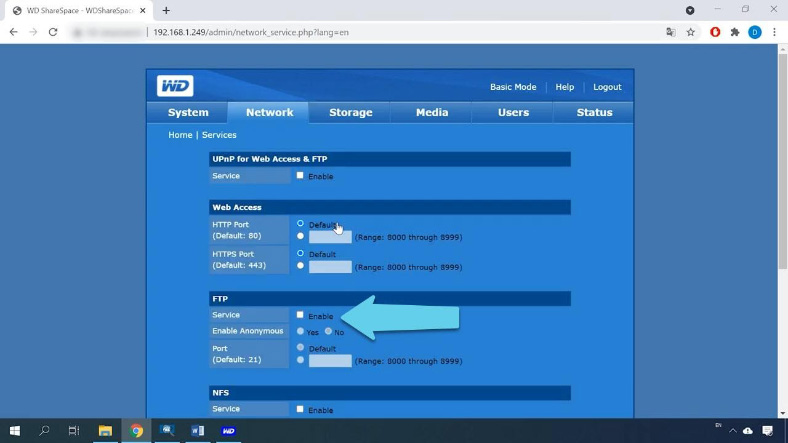Viewport: 788px width, 443px height.
Task: Select Default FTP port option
Action: pyautogui.click(x=300, y=347)
